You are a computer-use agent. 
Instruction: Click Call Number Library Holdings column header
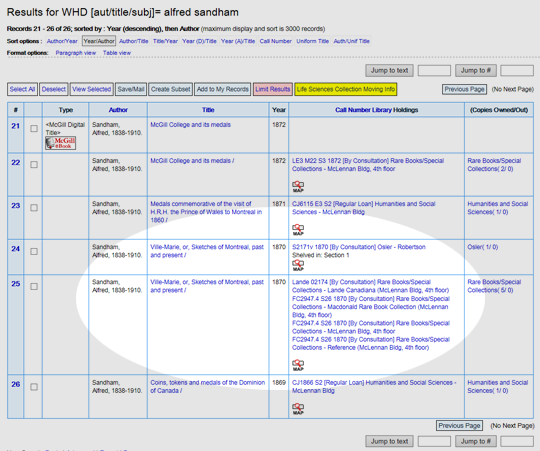376,110
